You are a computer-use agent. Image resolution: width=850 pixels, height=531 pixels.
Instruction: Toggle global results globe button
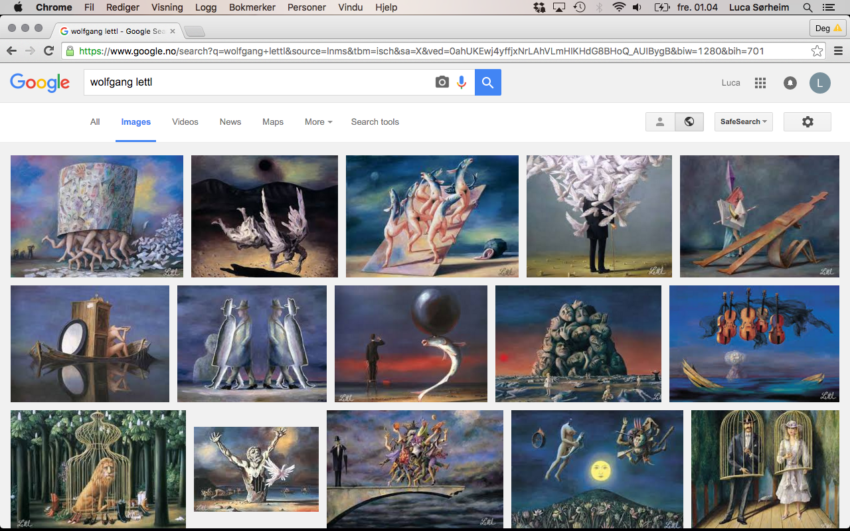(x=689, y=122)
